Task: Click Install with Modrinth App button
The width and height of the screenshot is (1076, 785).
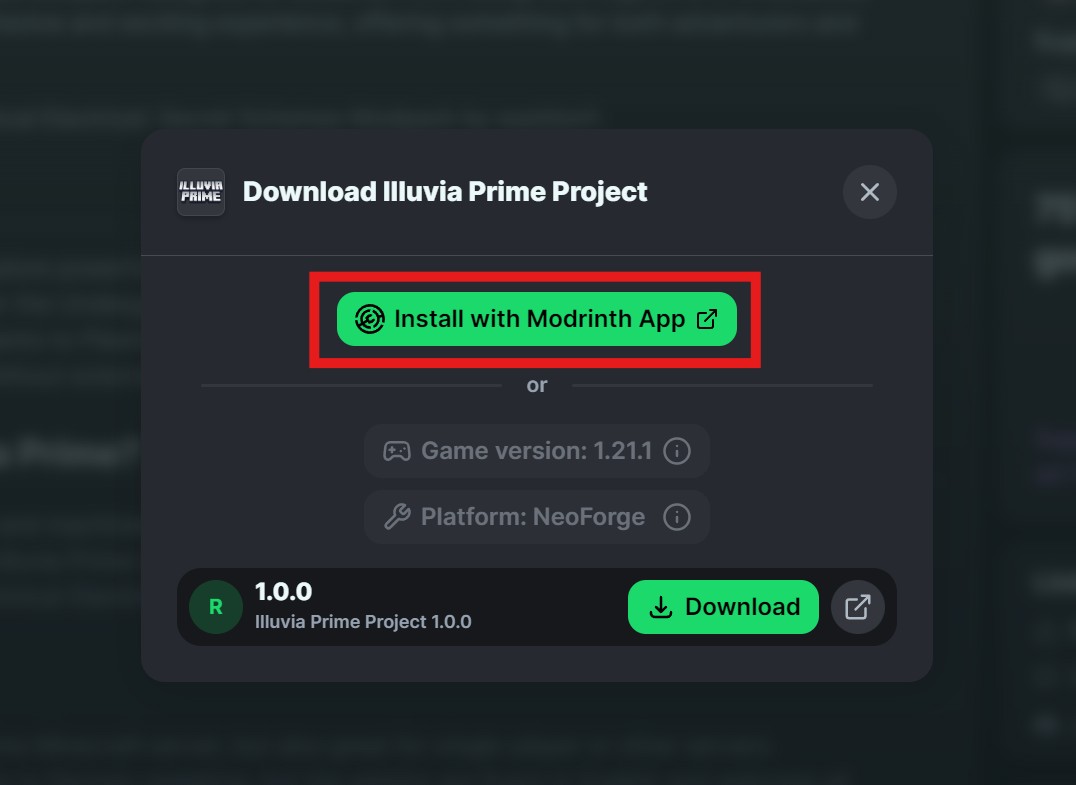Action: click(538, 320)
